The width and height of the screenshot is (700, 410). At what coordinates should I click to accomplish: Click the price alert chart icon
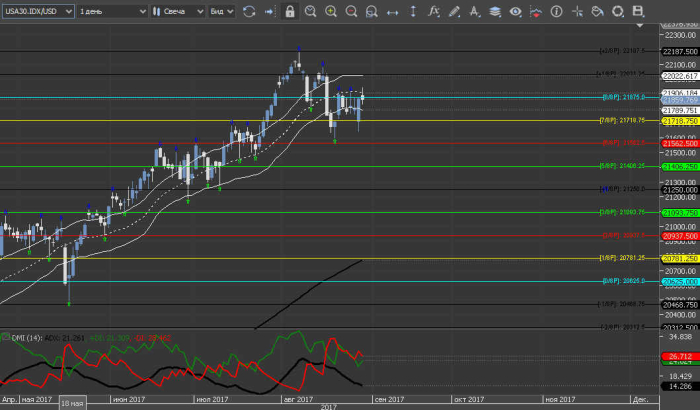(536, 12)
